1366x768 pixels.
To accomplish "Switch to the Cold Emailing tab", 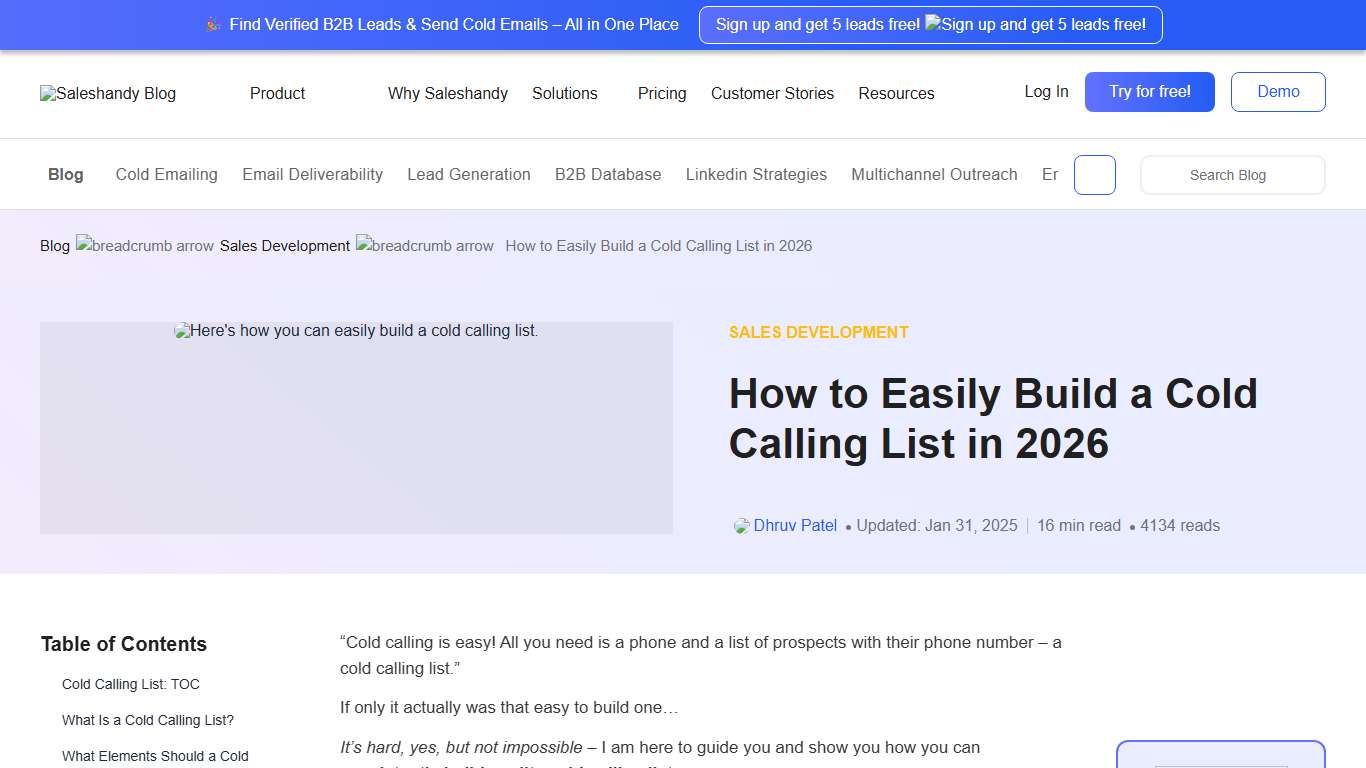I will [166, 174].
